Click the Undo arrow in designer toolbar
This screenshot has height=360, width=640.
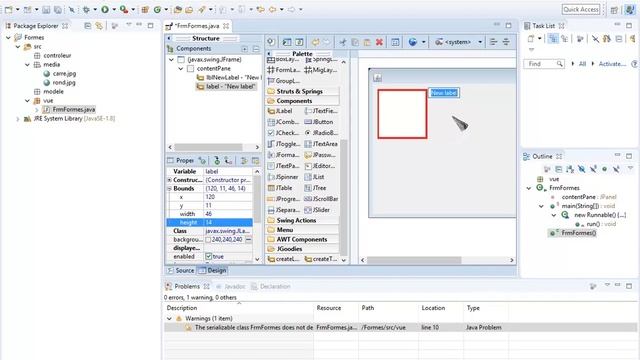tap(316, 42)
